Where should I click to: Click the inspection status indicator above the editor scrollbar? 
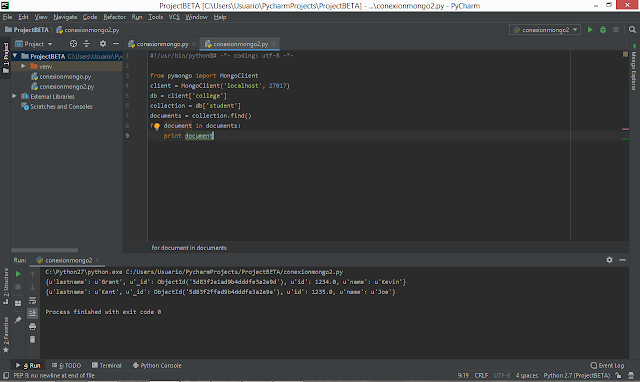tap(625, 54)
